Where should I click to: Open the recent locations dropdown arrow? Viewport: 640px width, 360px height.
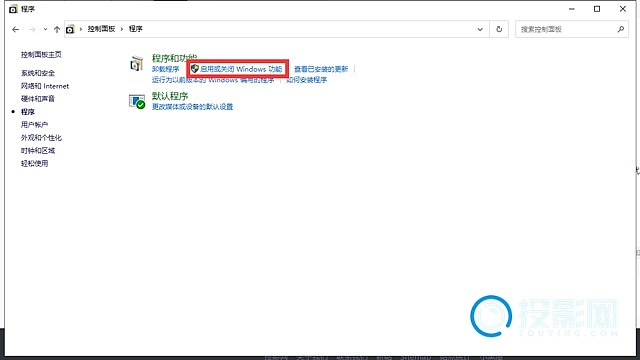[x=45, y=29]
